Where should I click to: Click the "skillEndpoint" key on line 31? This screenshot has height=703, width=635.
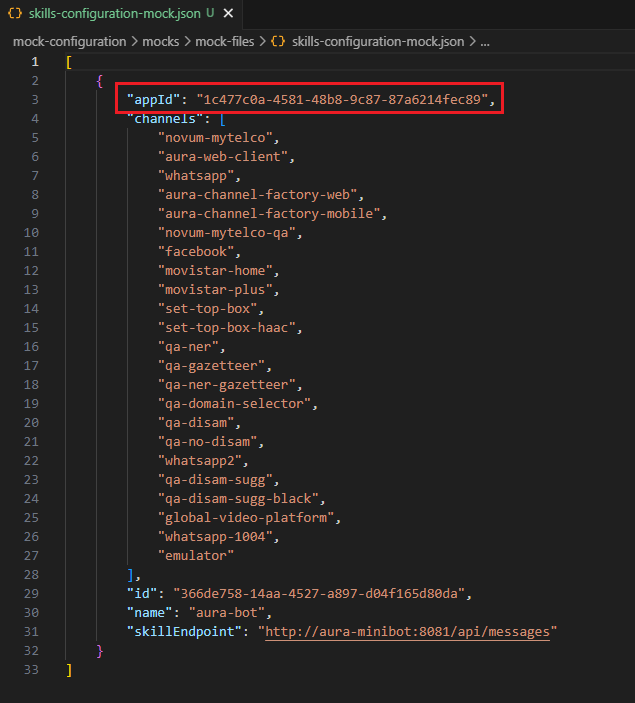point(184,632)
